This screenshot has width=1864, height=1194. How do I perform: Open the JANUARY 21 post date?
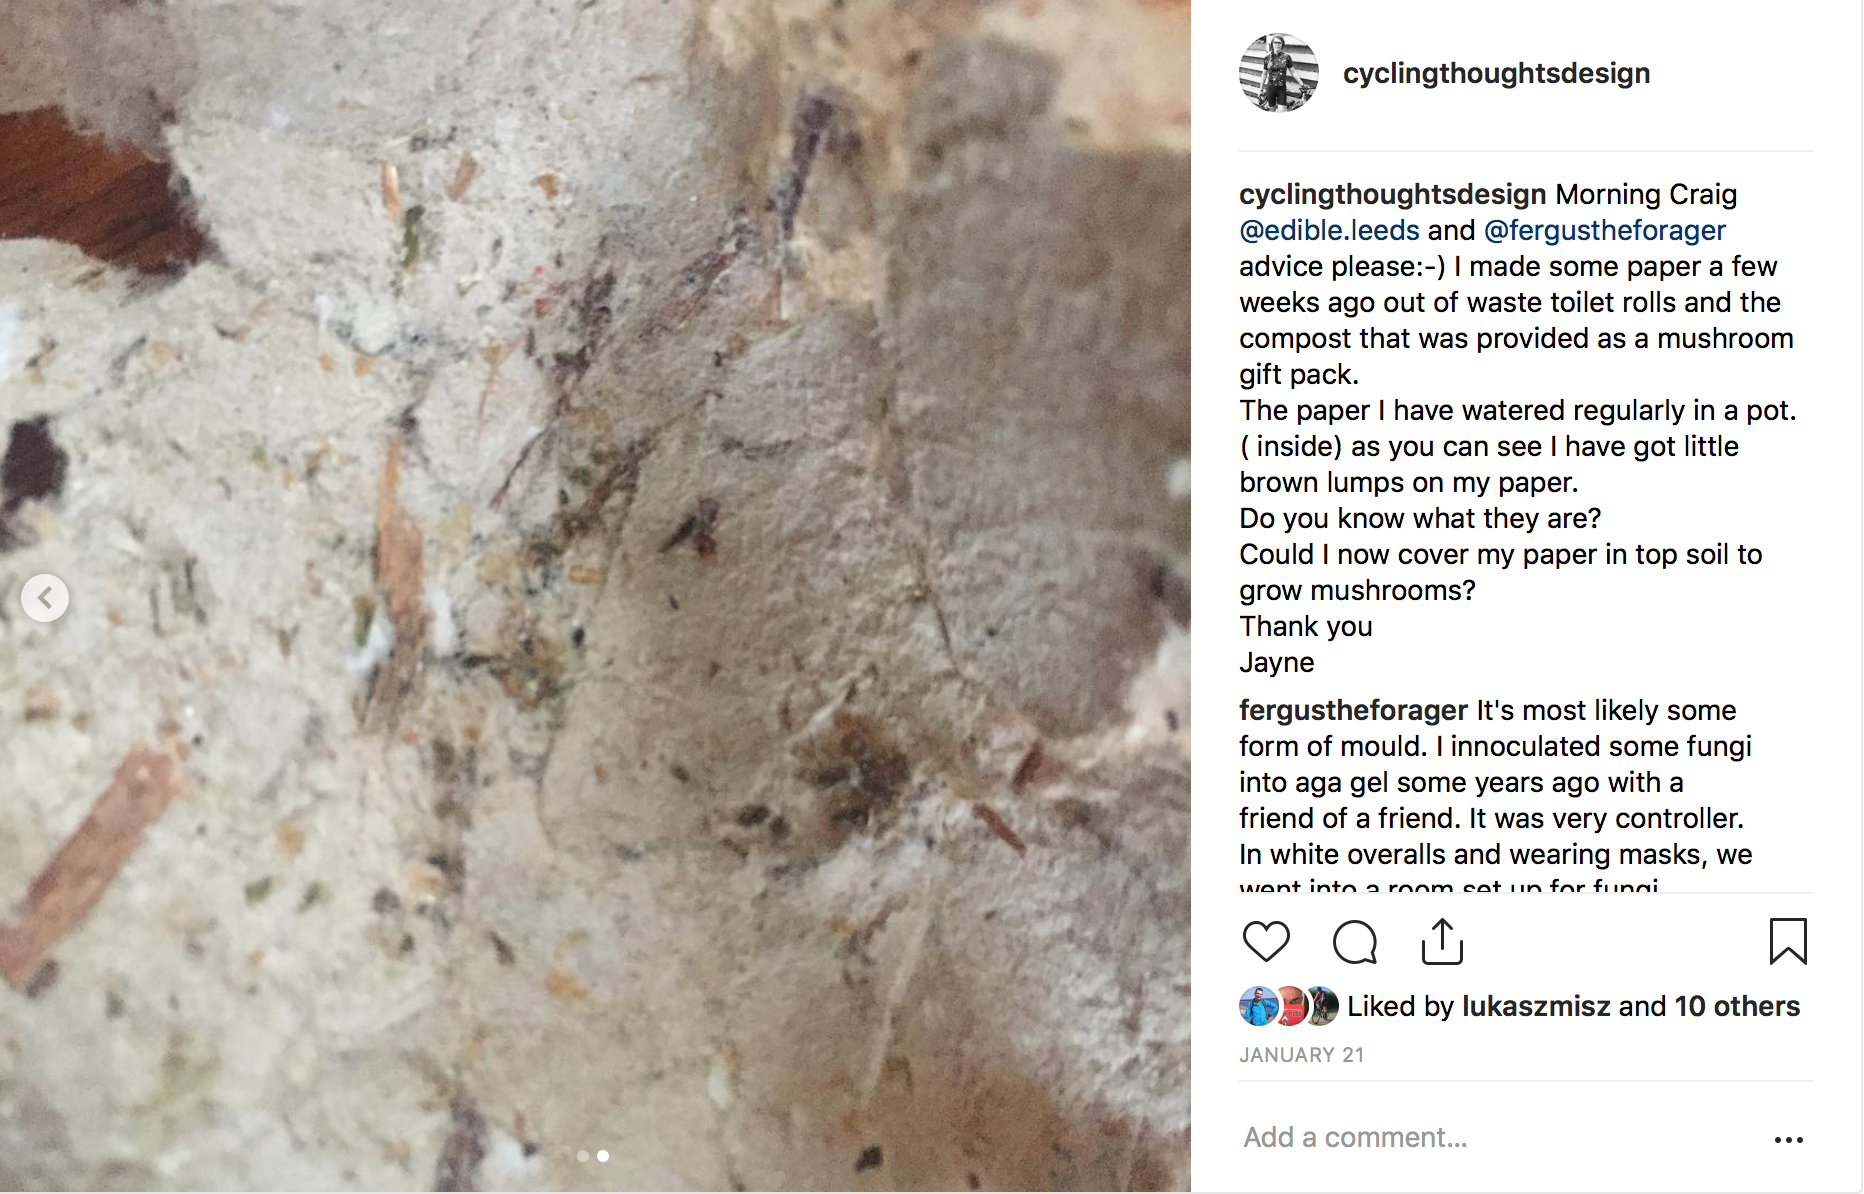point(1301,1055)
